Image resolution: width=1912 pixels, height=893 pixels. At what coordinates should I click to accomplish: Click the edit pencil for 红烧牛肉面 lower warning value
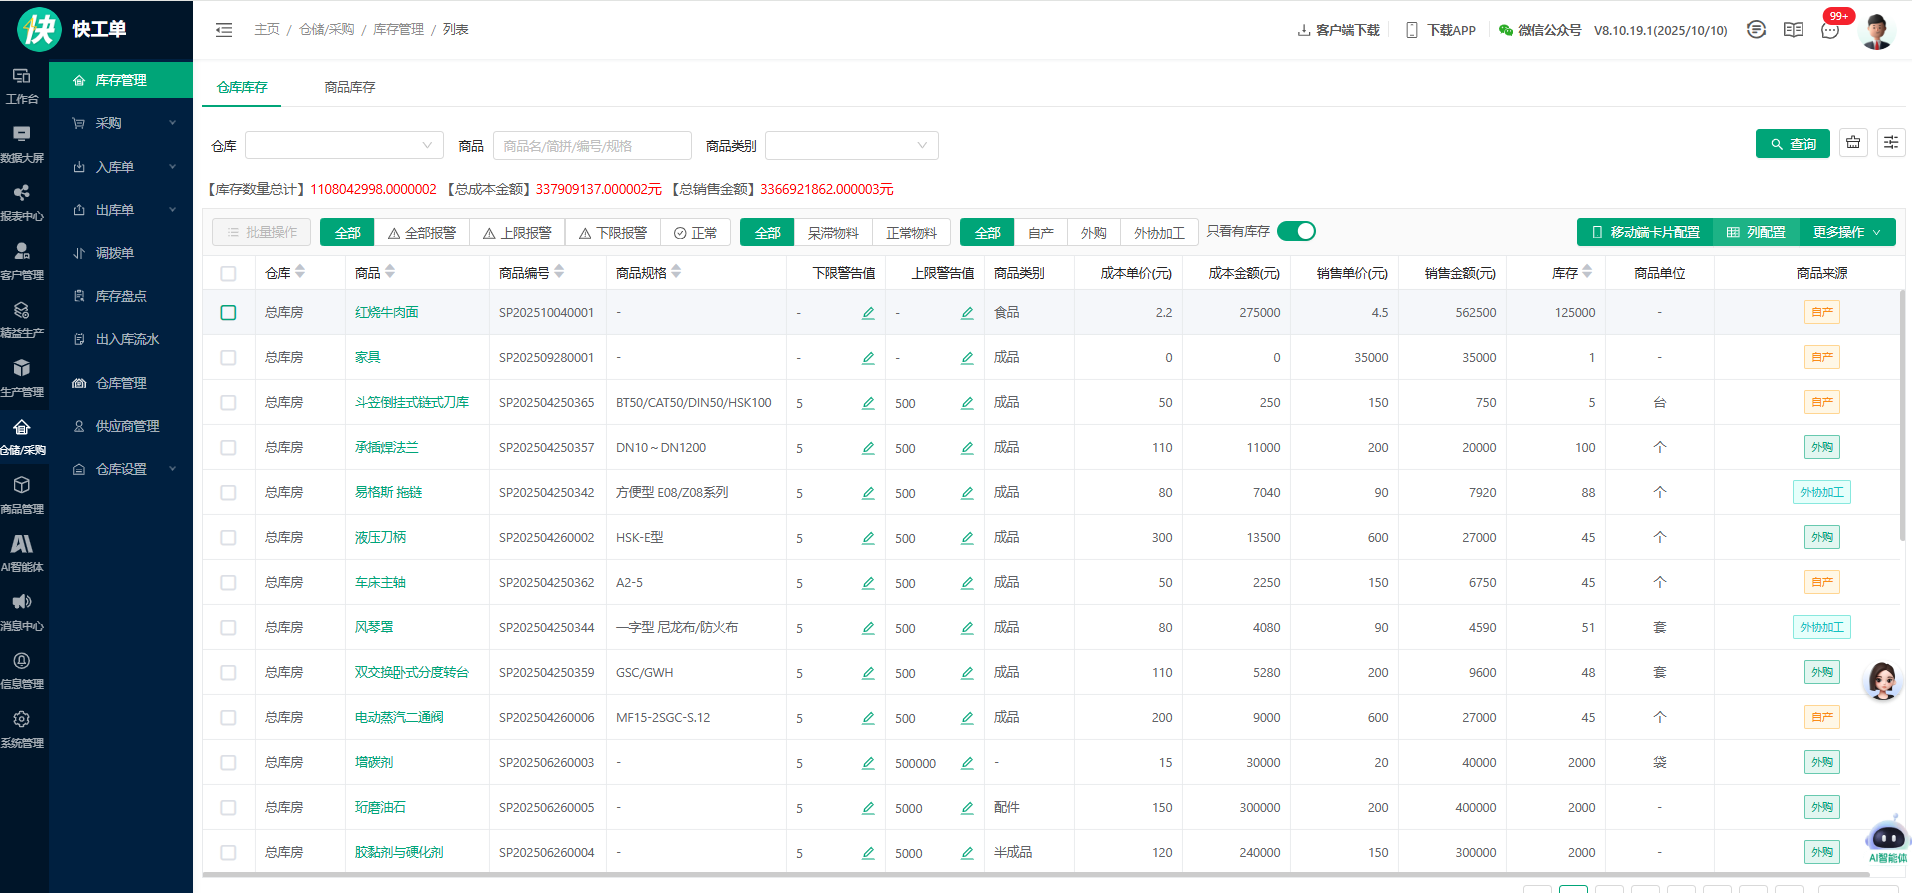click(868, 313)
